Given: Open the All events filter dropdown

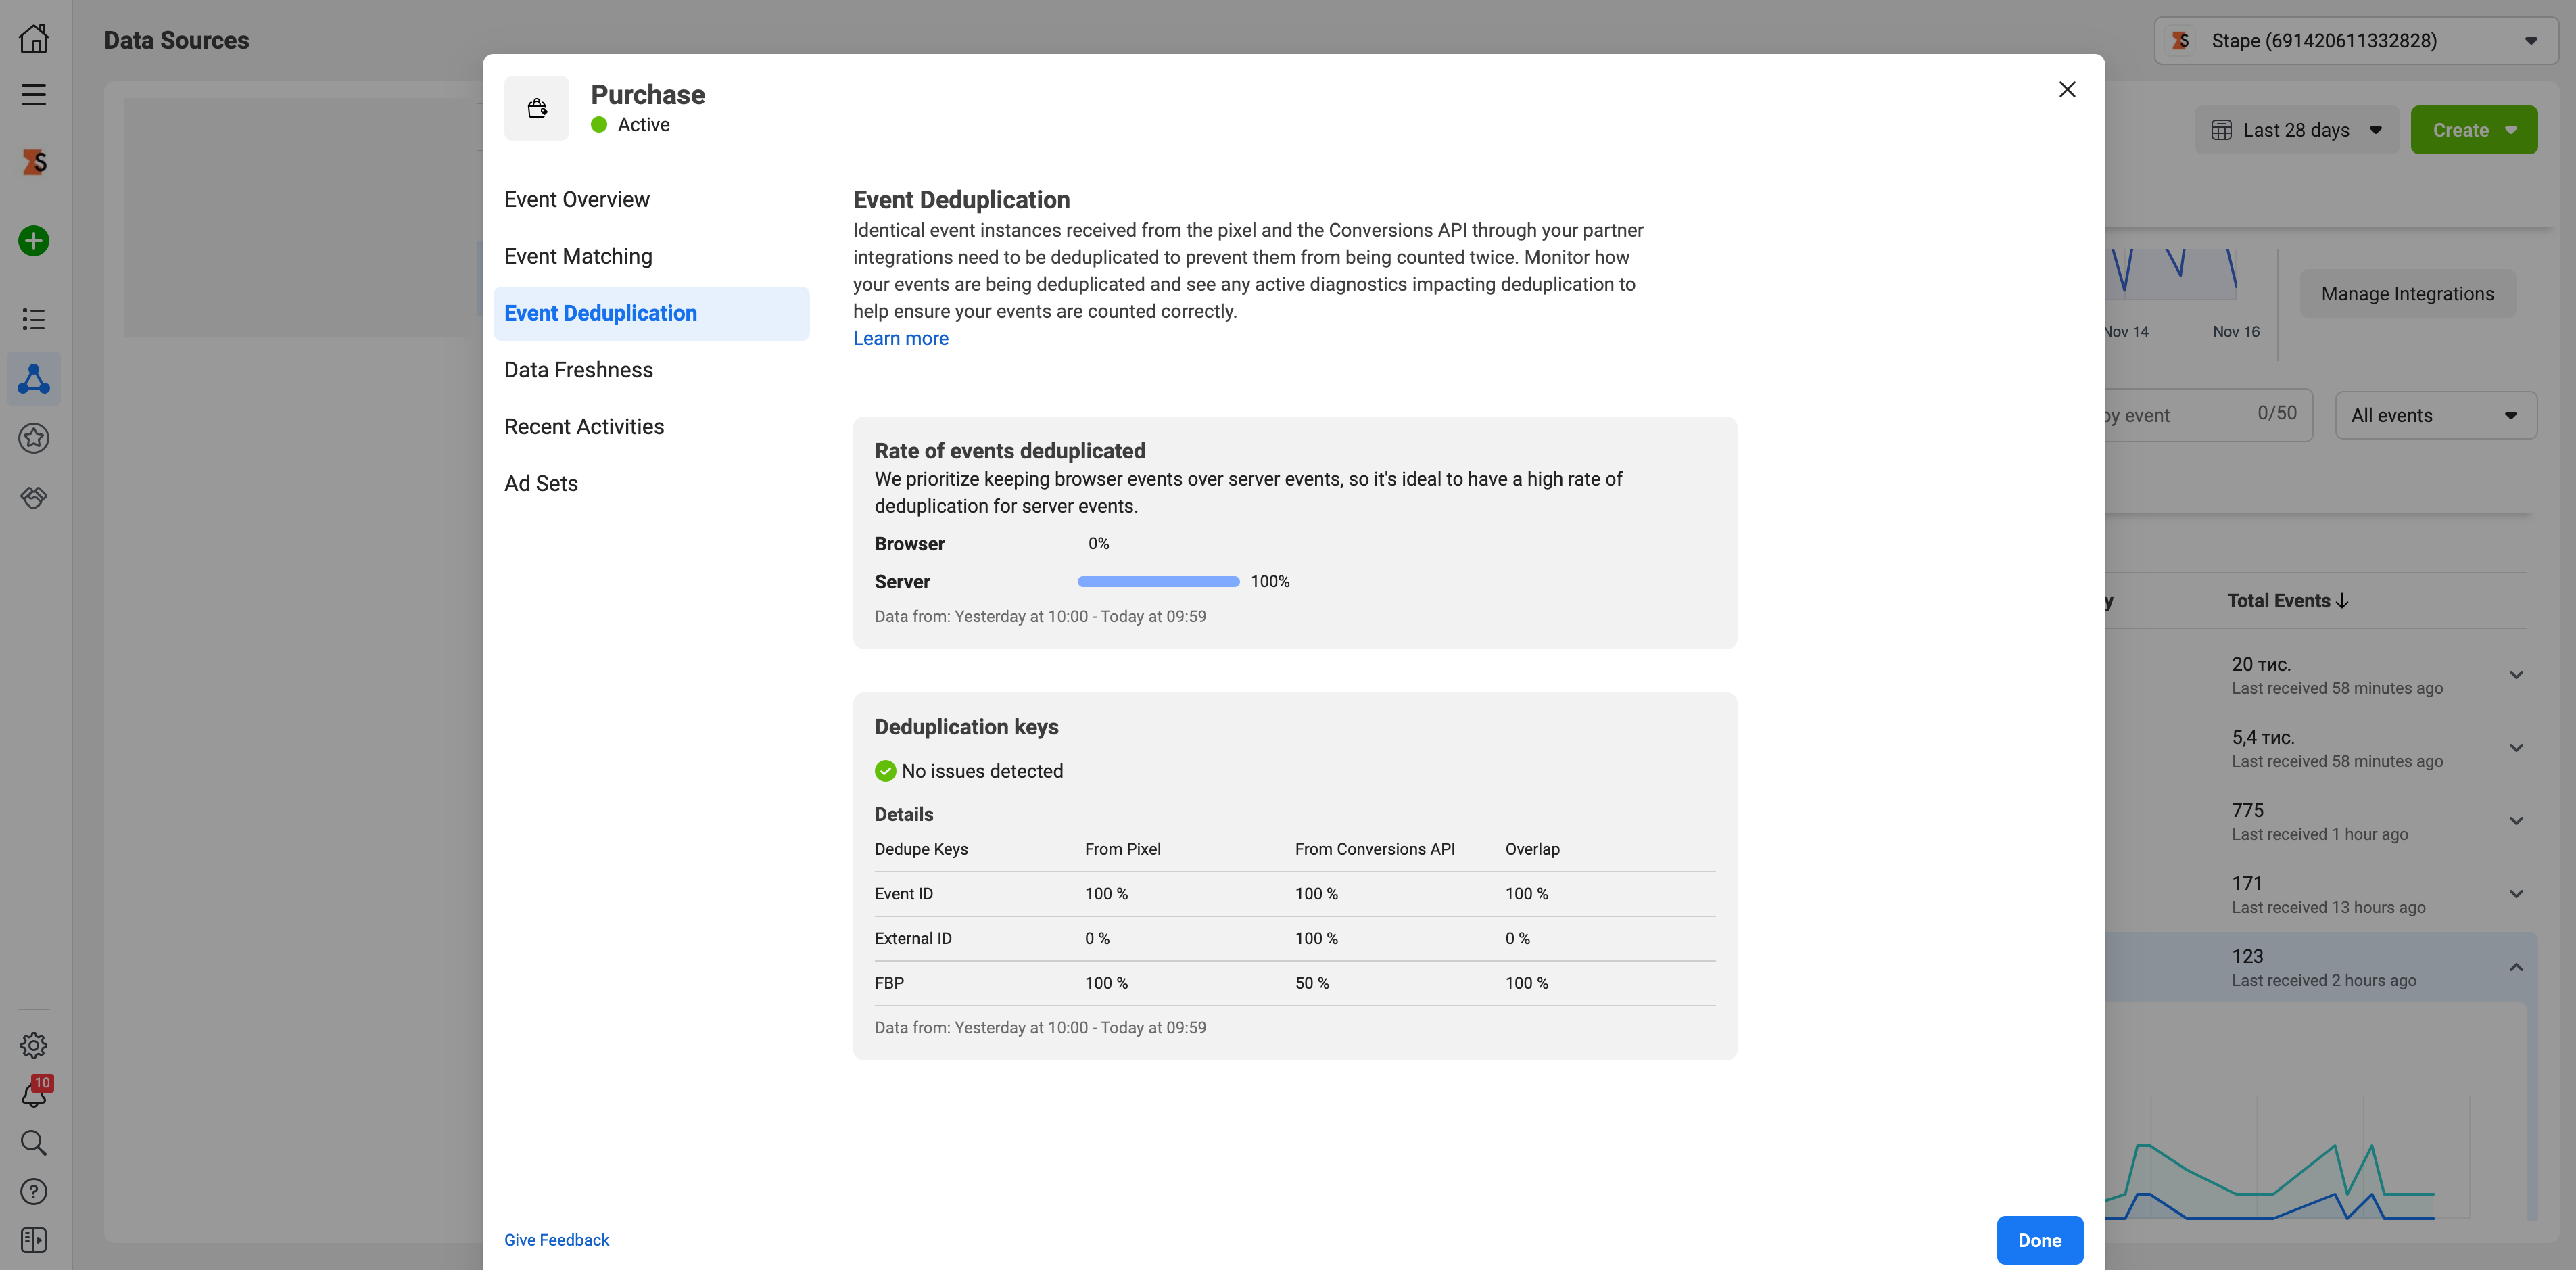Looking at the screenshot, I should (2435, 415).
